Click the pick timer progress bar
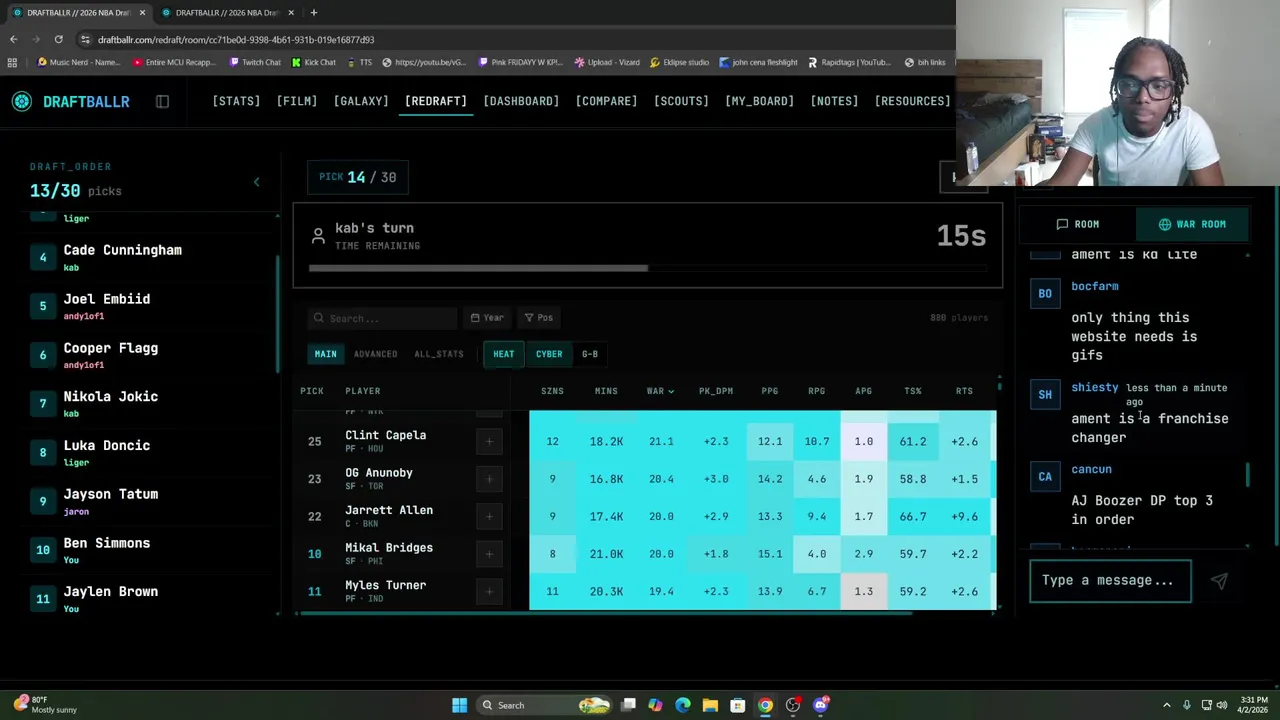The width and height of the screenshot is (1280, 720). click(647, 268)
